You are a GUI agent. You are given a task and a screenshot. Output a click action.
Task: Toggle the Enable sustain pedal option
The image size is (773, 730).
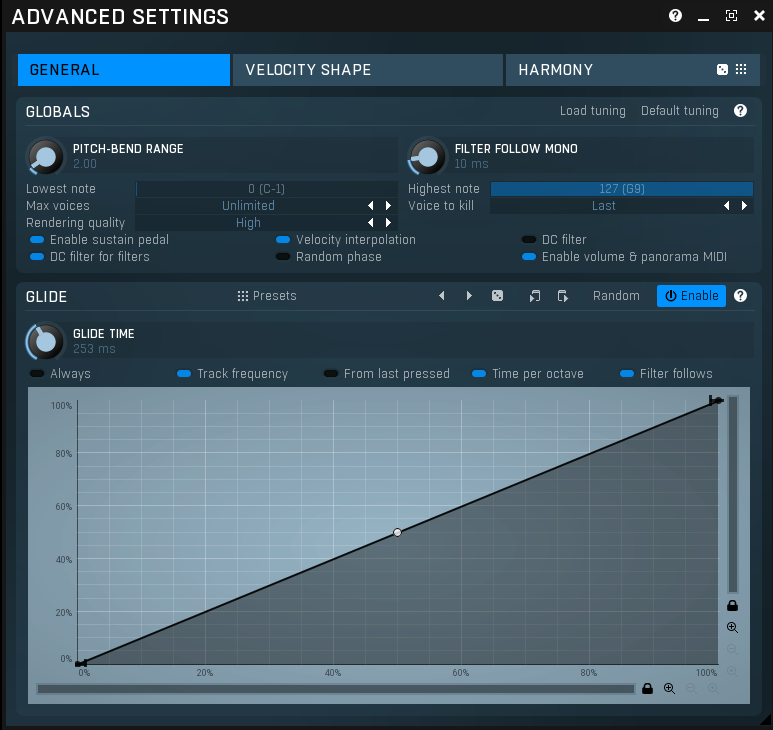[x=37, y=240]
